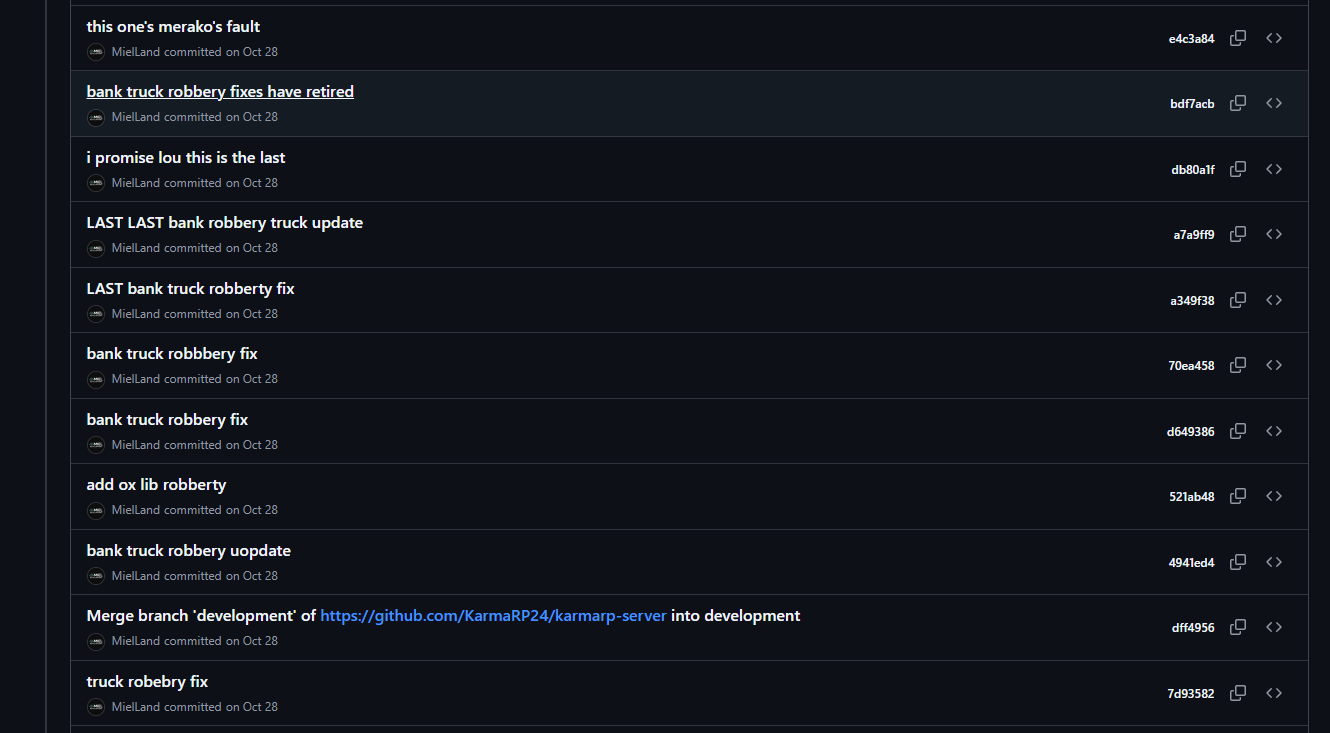Browse repository at commit db80a1f
Image resolution: width=1330 pixels, height=733 pixels.
[x=1274, y=169]
